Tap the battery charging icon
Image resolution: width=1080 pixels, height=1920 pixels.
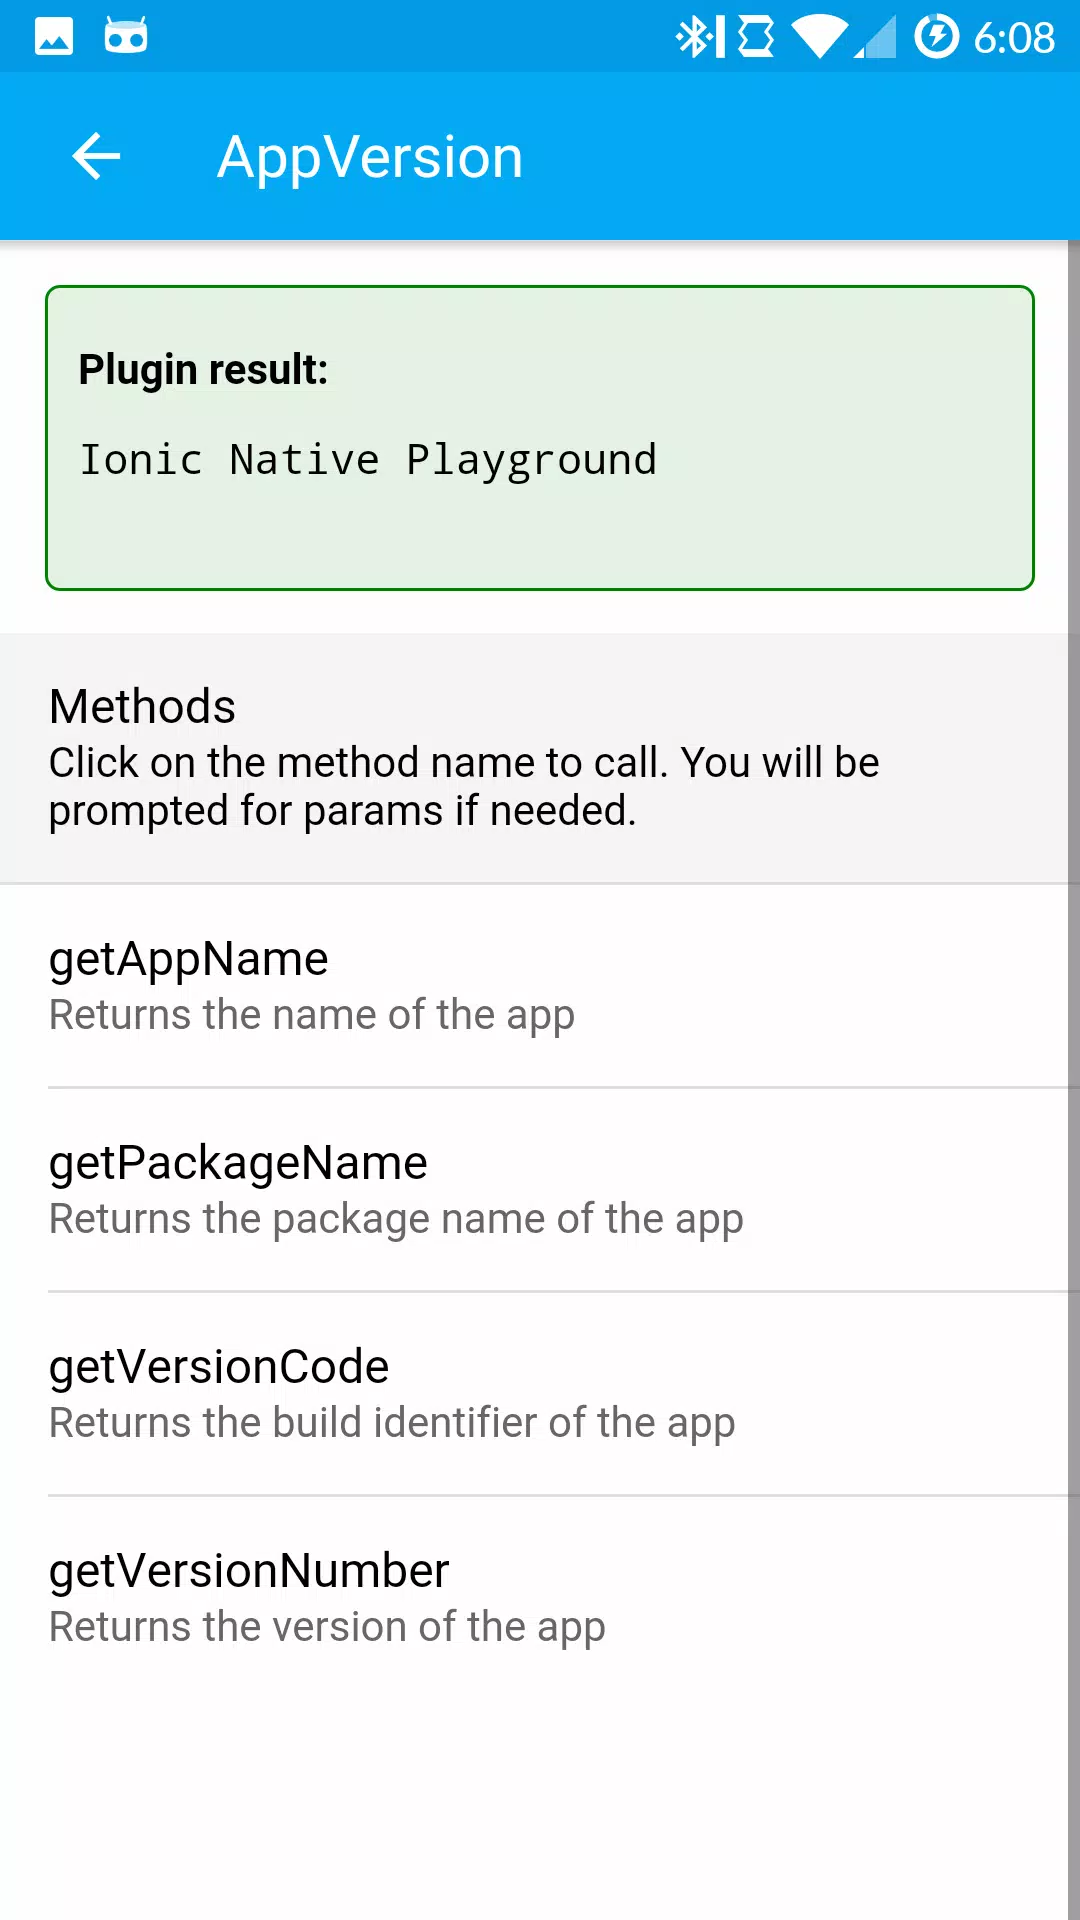[936, 36]
